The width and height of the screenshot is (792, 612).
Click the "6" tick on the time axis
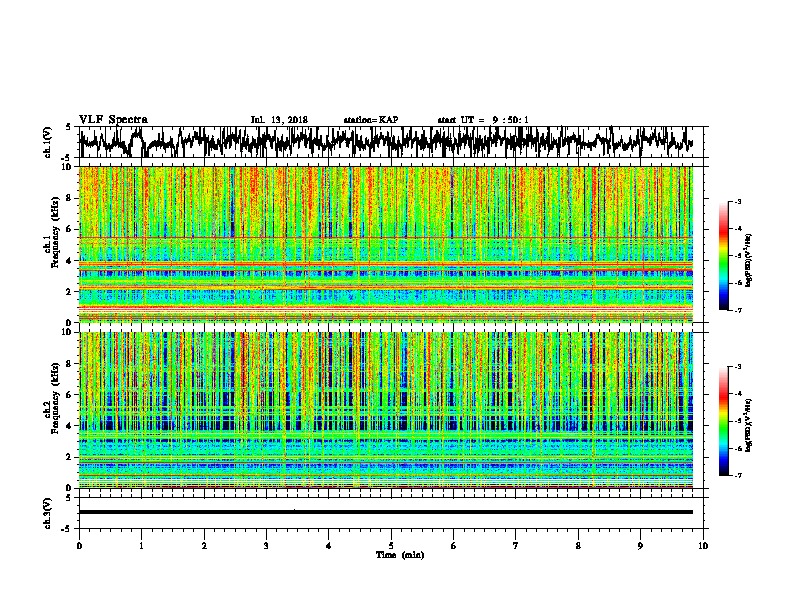(454, 546)
